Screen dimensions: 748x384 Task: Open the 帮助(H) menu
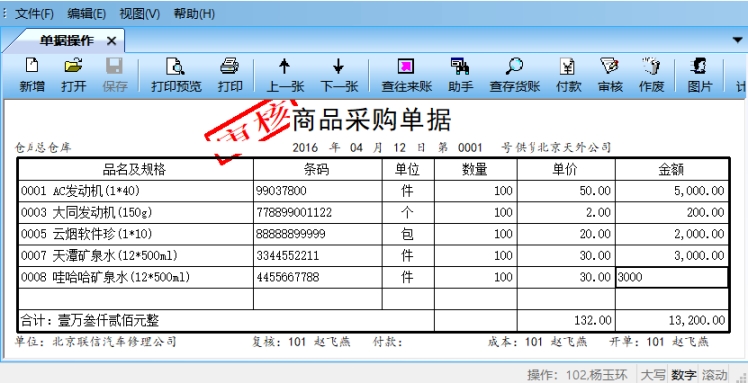194,14
